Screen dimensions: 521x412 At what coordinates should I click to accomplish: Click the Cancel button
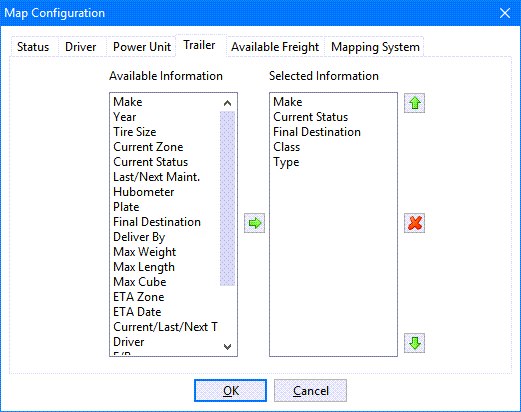[x=311, y=390]
